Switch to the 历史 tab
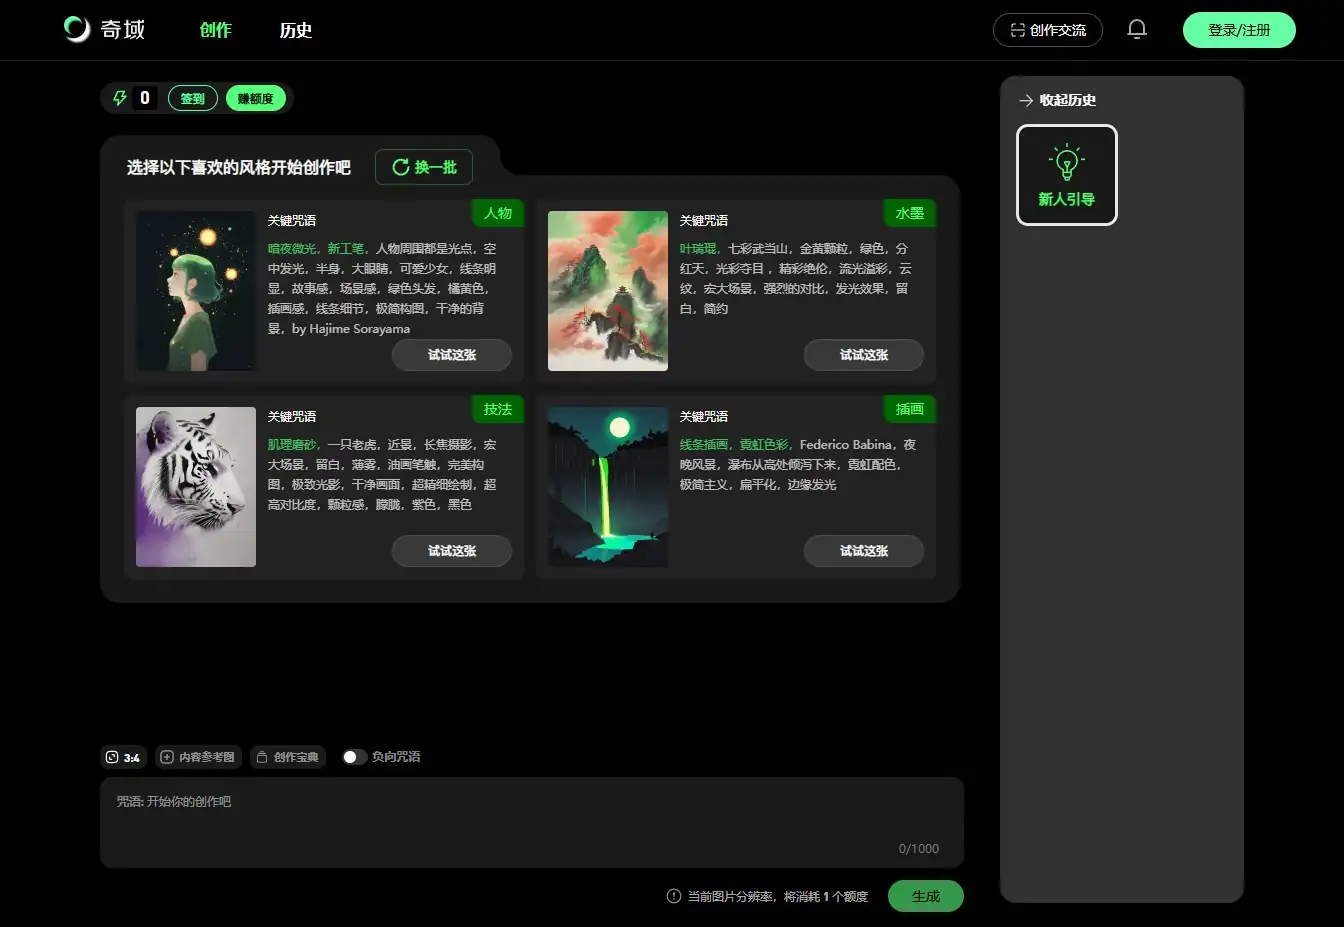Image resolution: width=1344 pixels, height=927 pixels. pyautogui.click(x=295, y=30)
